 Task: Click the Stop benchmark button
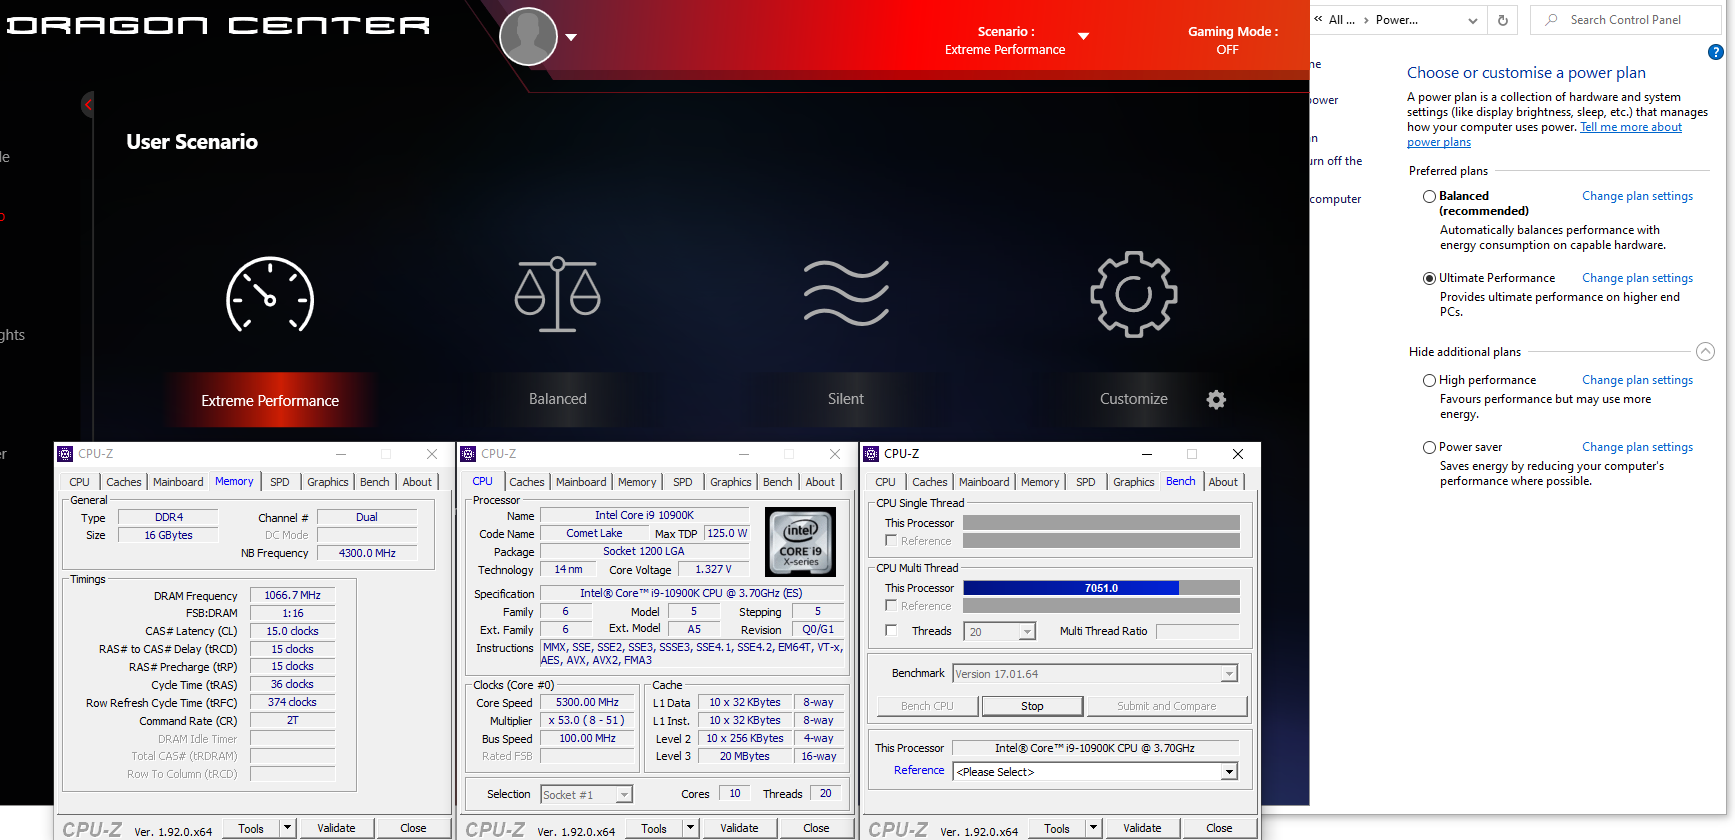click(x=1032, y=706)
